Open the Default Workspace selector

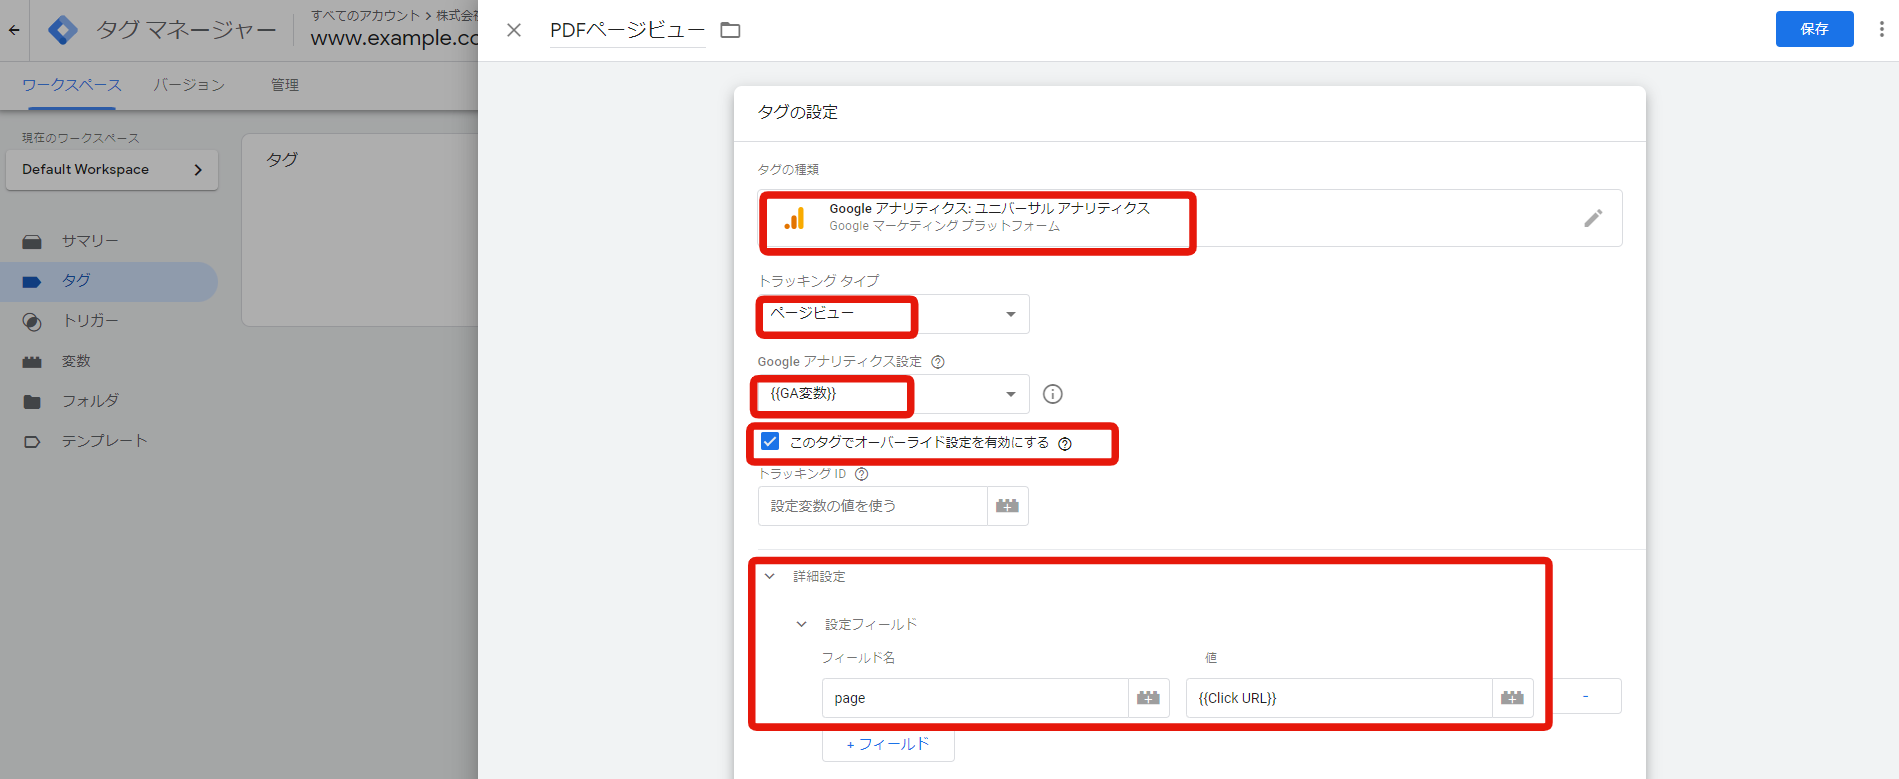coord(112,170)
